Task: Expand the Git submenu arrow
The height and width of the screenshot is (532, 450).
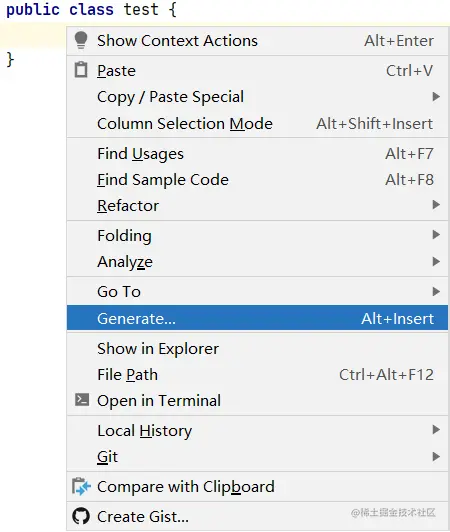Action: click(436, 456)
